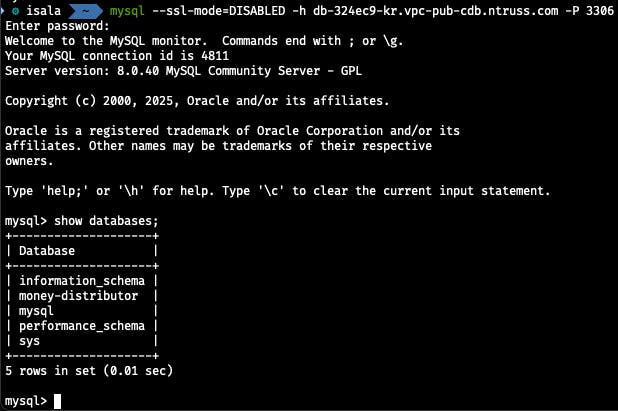This screenshot has width=618, height=411.
Task: Select the performance_schema row
Action: pos(88,326)
